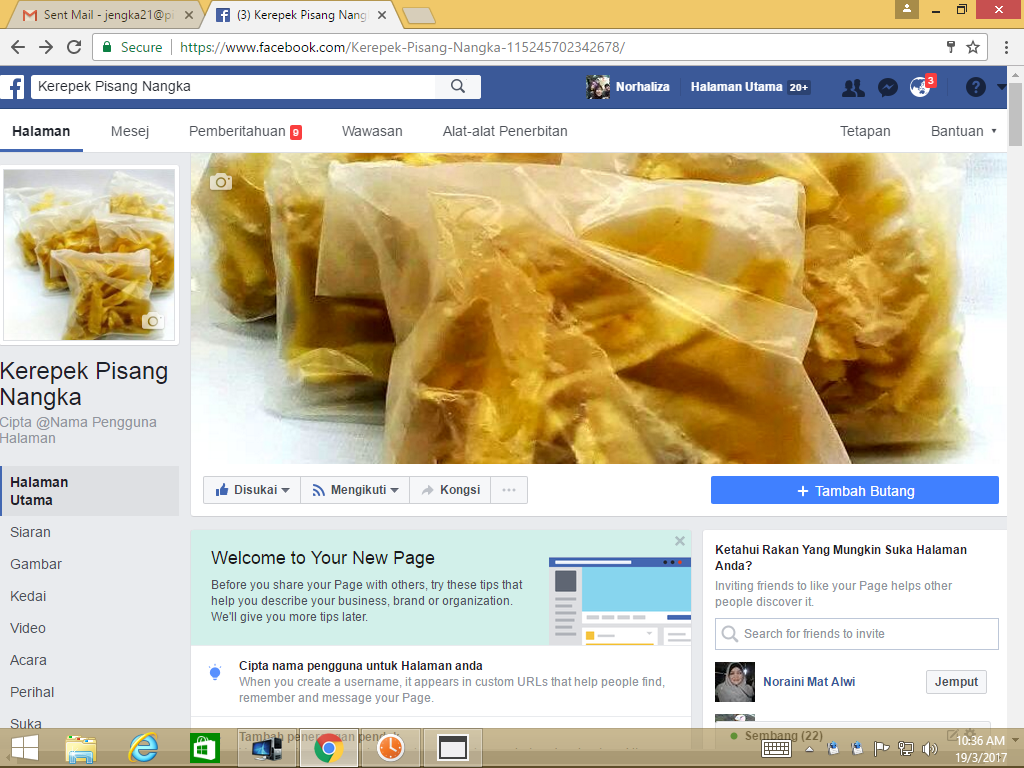This screenshot has width=1024, height=768.
Task: Click the Tambah Butang button
Action: [x=854, y=490]
